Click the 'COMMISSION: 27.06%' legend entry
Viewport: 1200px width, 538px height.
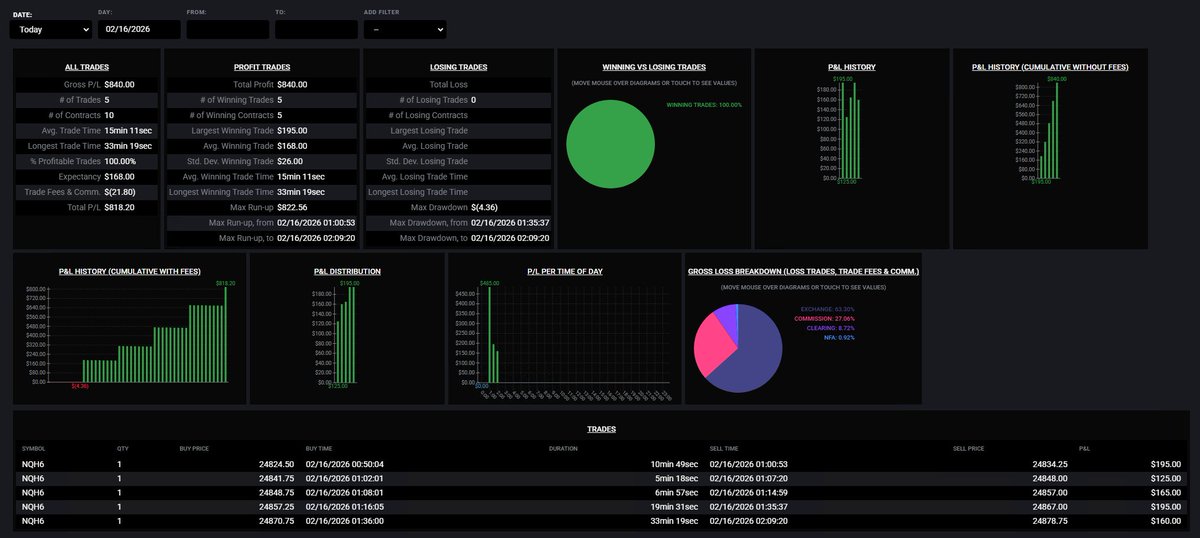point(825,319)
